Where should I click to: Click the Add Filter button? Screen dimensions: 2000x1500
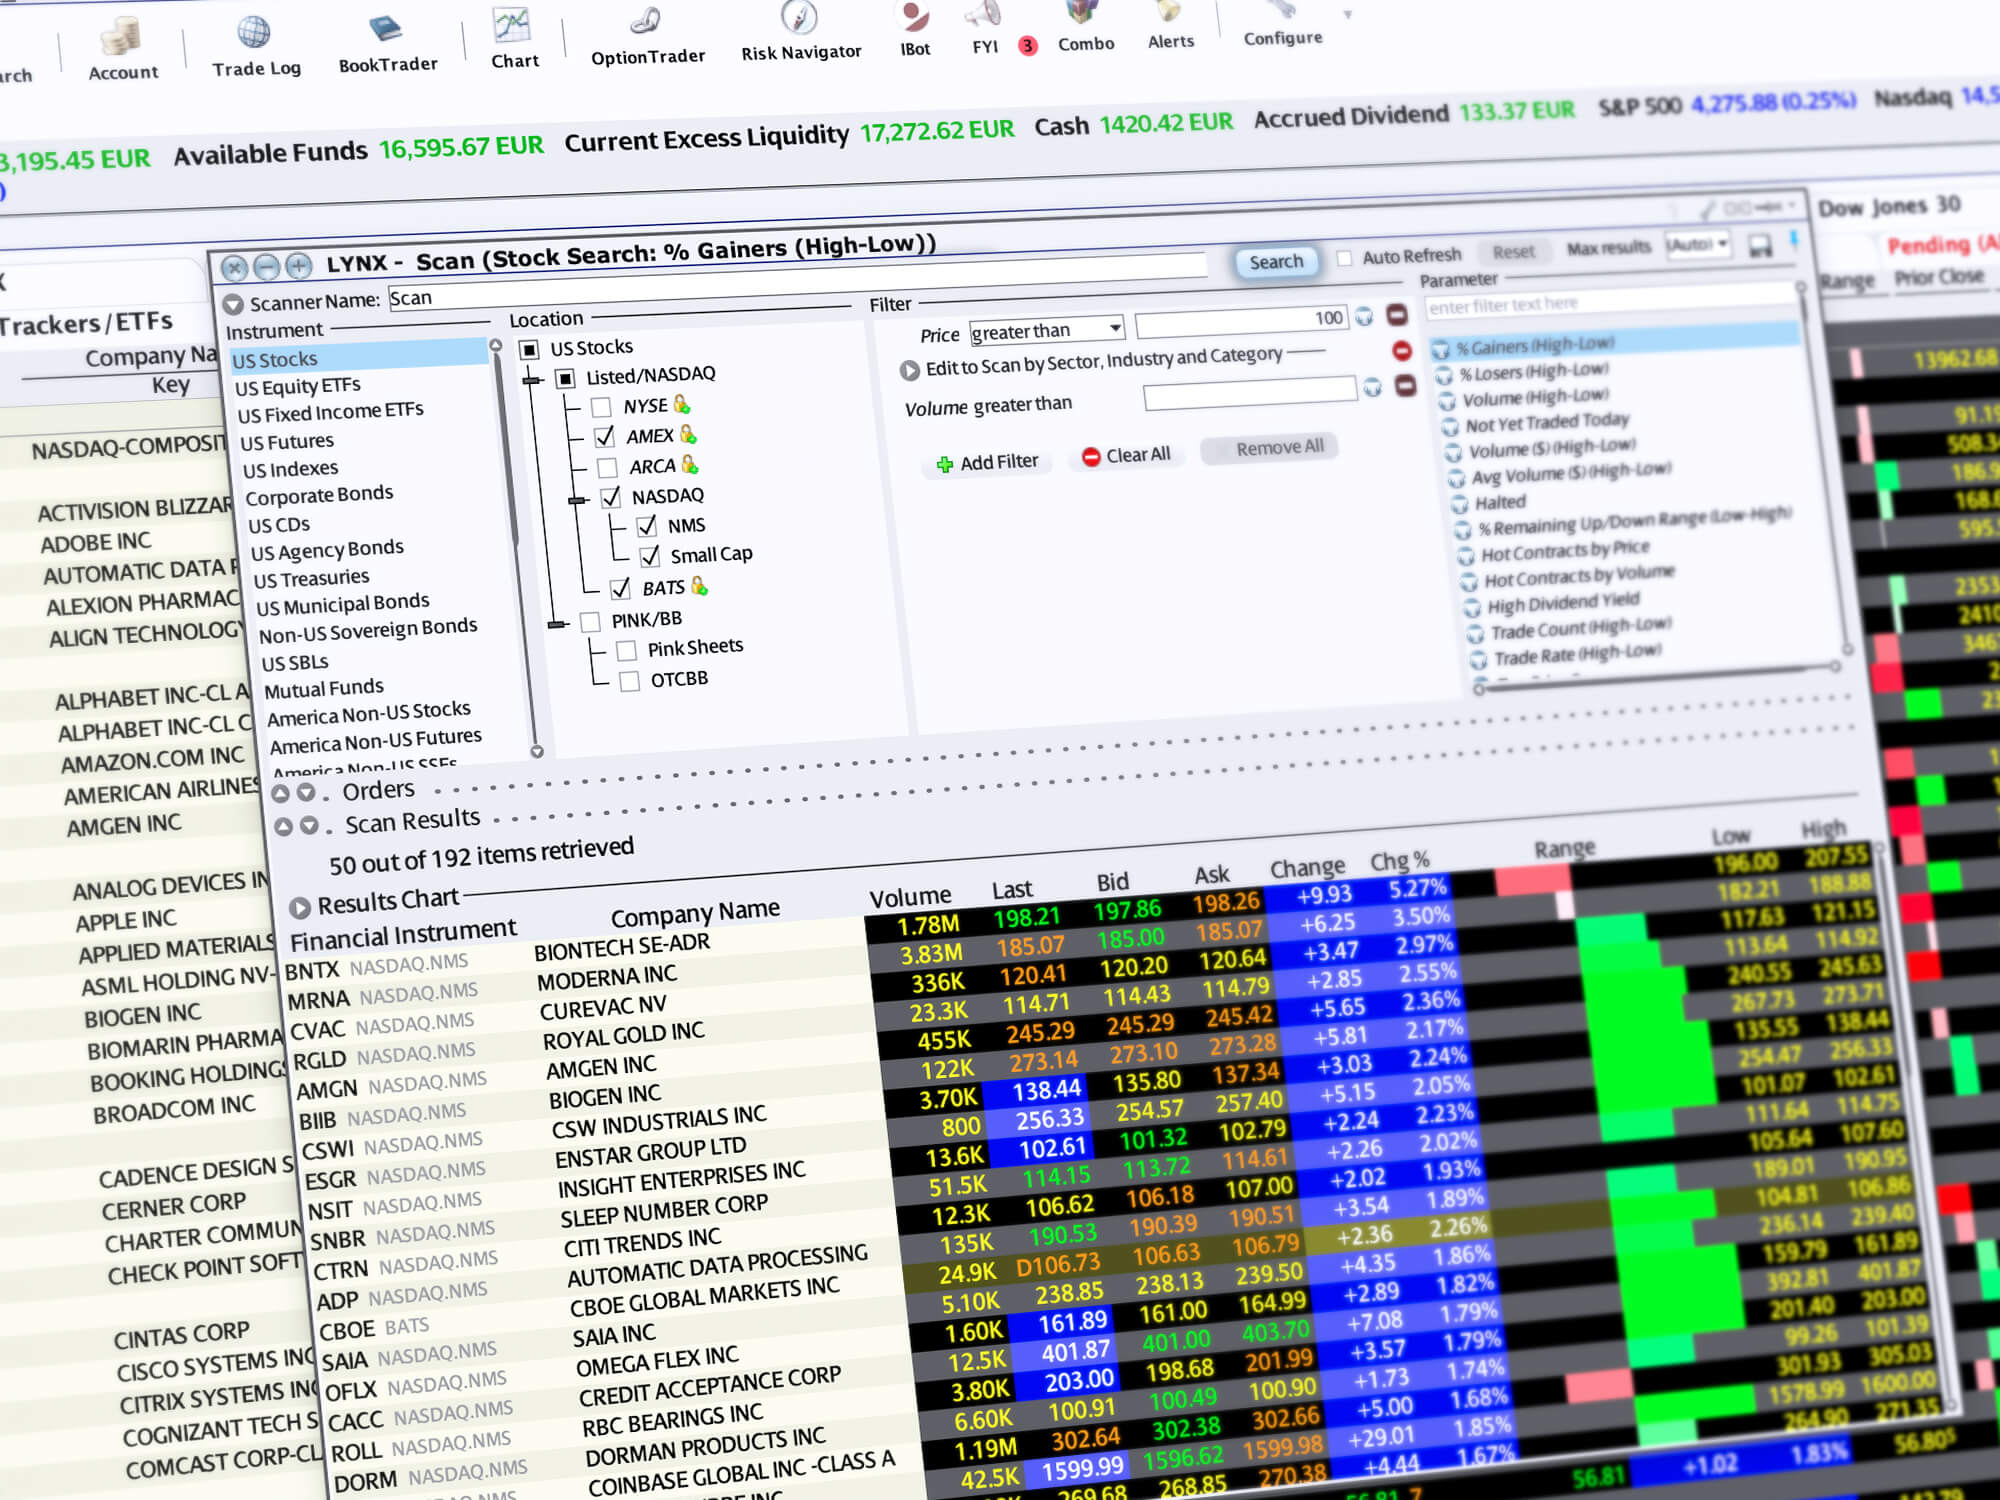(x=987, y=463)
